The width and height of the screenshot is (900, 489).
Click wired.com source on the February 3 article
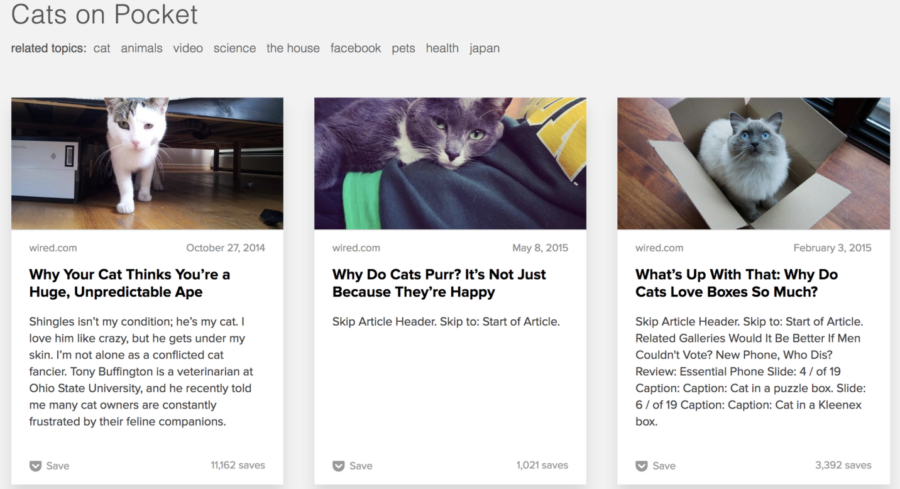click(x=659, y=248)
